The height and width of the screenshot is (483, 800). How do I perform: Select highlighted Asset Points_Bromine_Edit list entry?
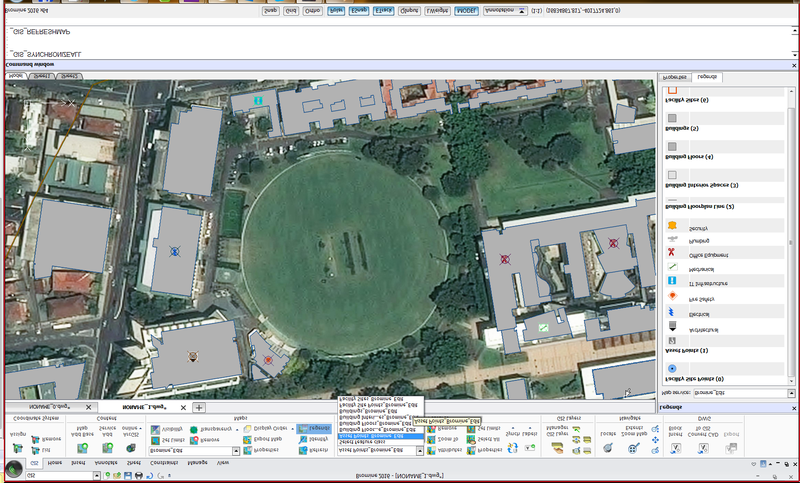pos(381,436)
